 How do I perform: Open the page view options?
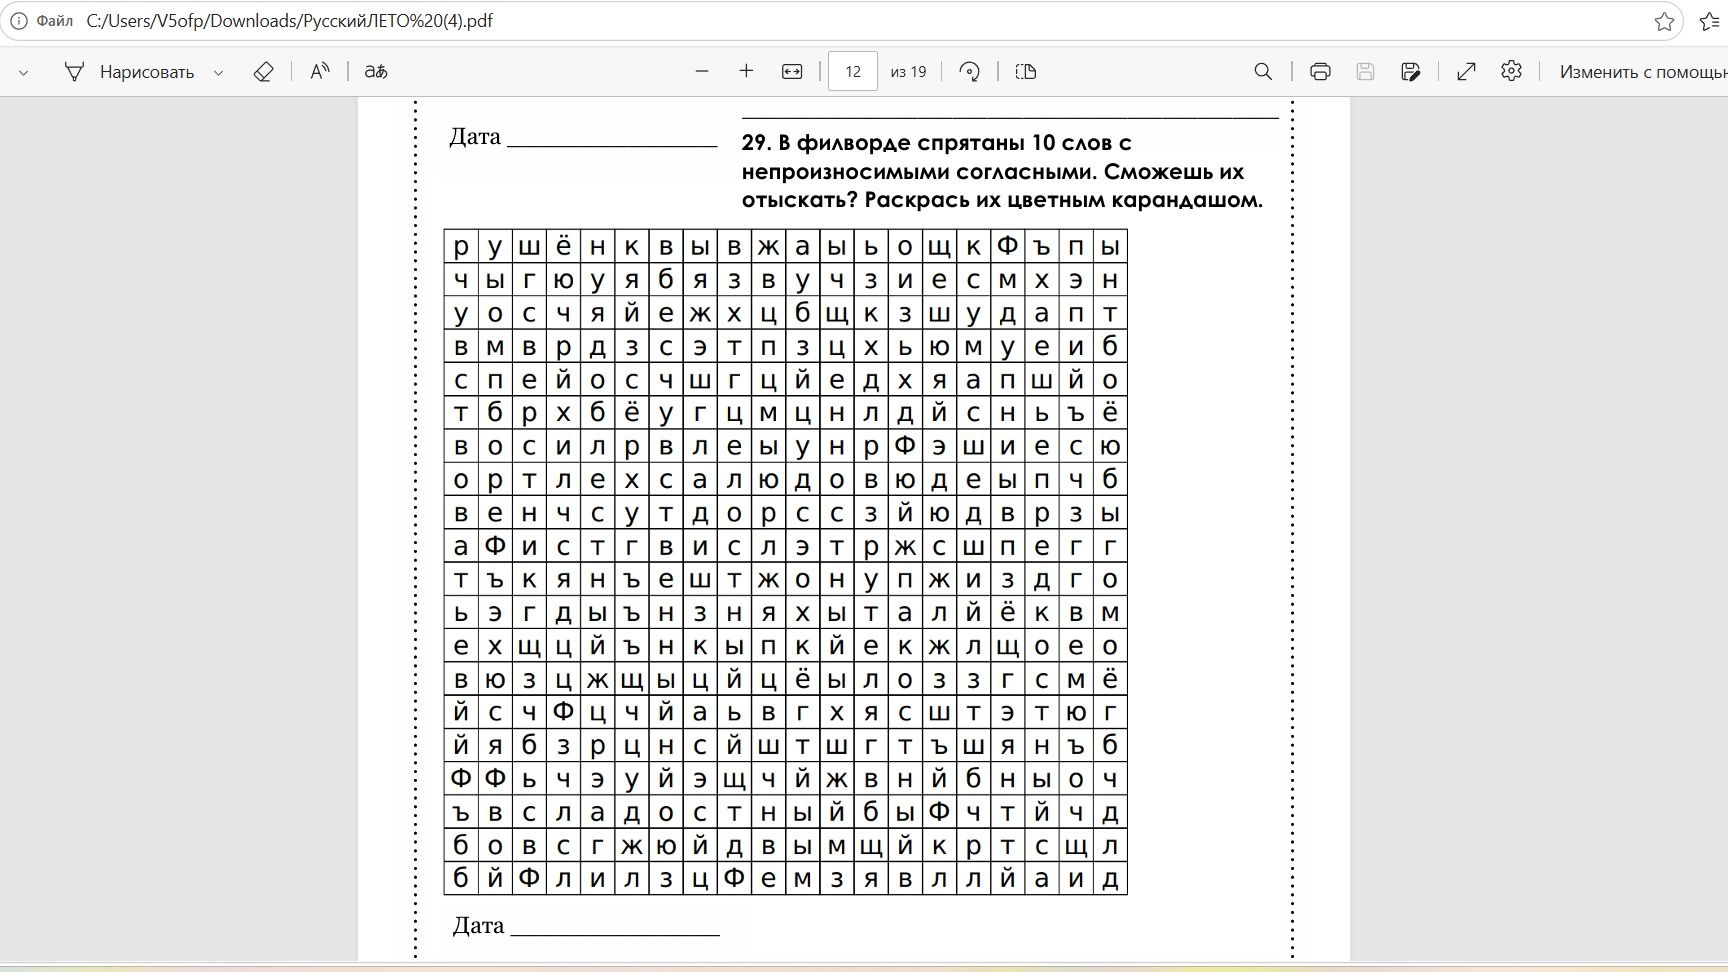pos(1026,71)
